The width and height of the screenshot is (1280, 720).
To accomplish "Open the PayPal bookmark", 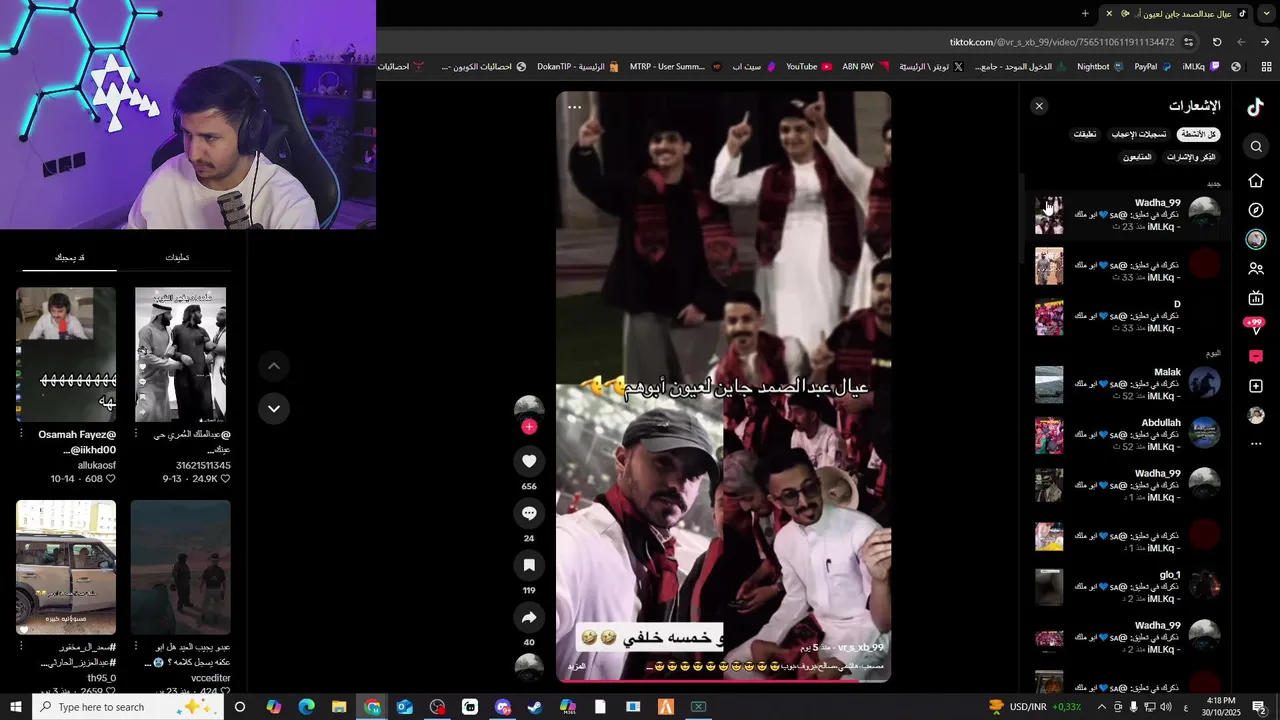I will coord(1152,67).
